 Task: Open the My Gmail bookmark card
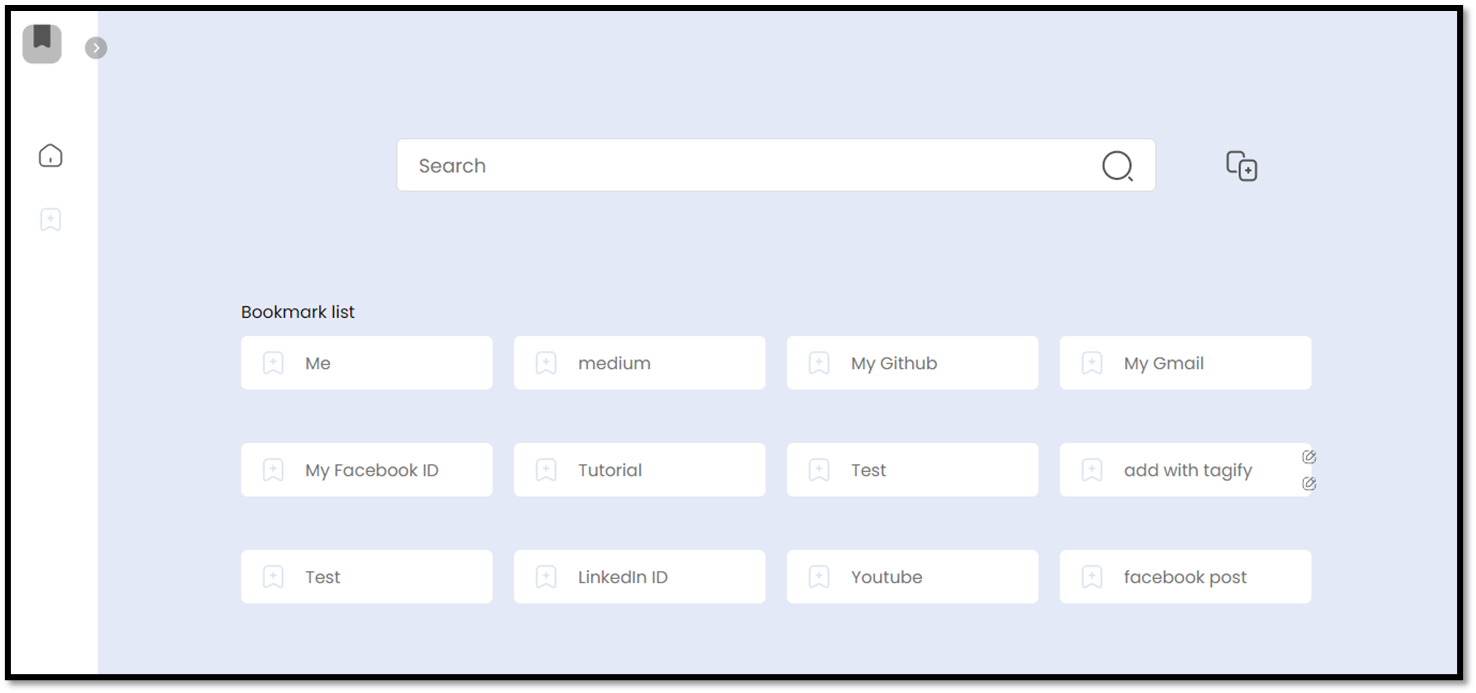coord(1186,363)
